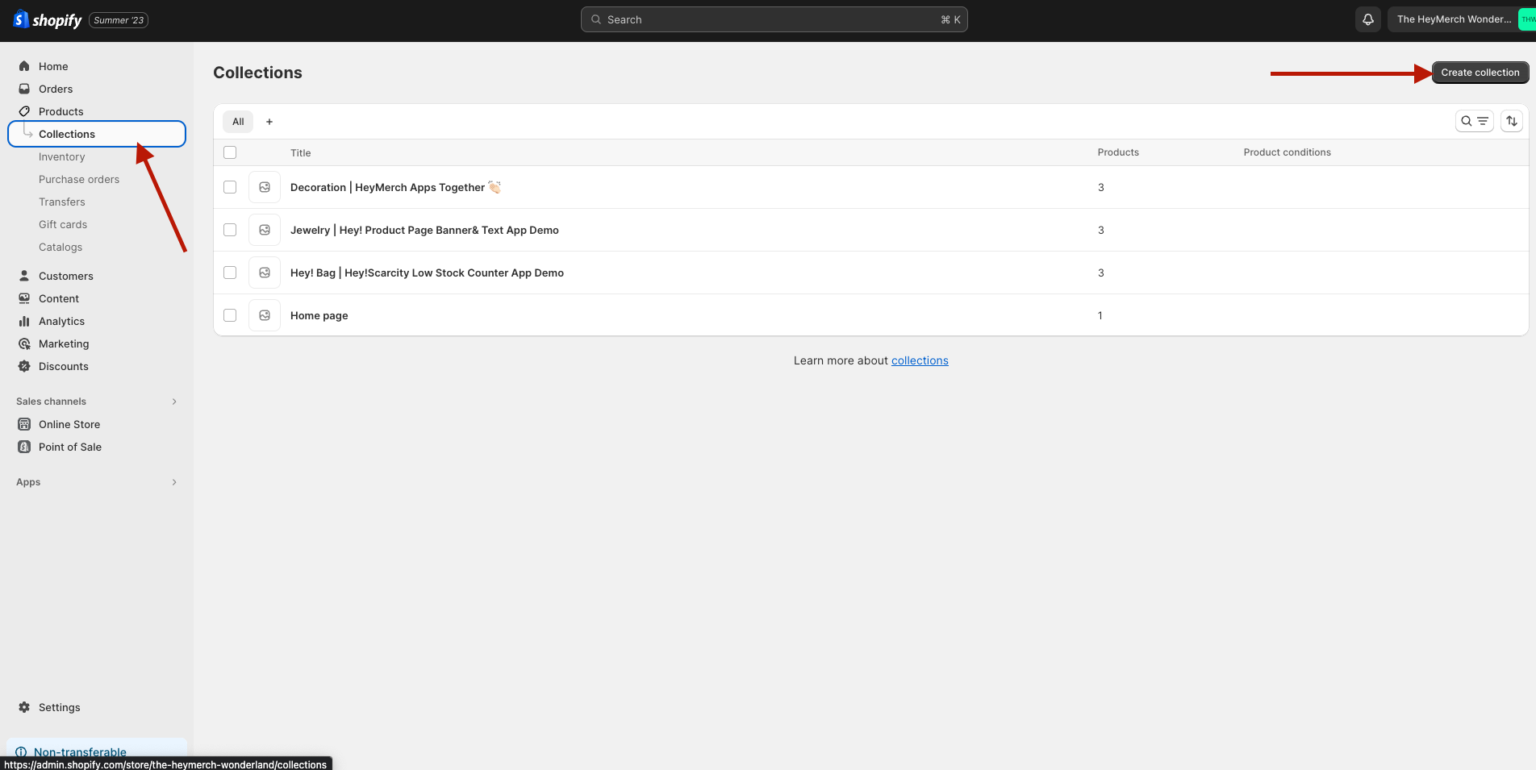
Task: Click the Home house icon
Action: (x=24, y=66)
